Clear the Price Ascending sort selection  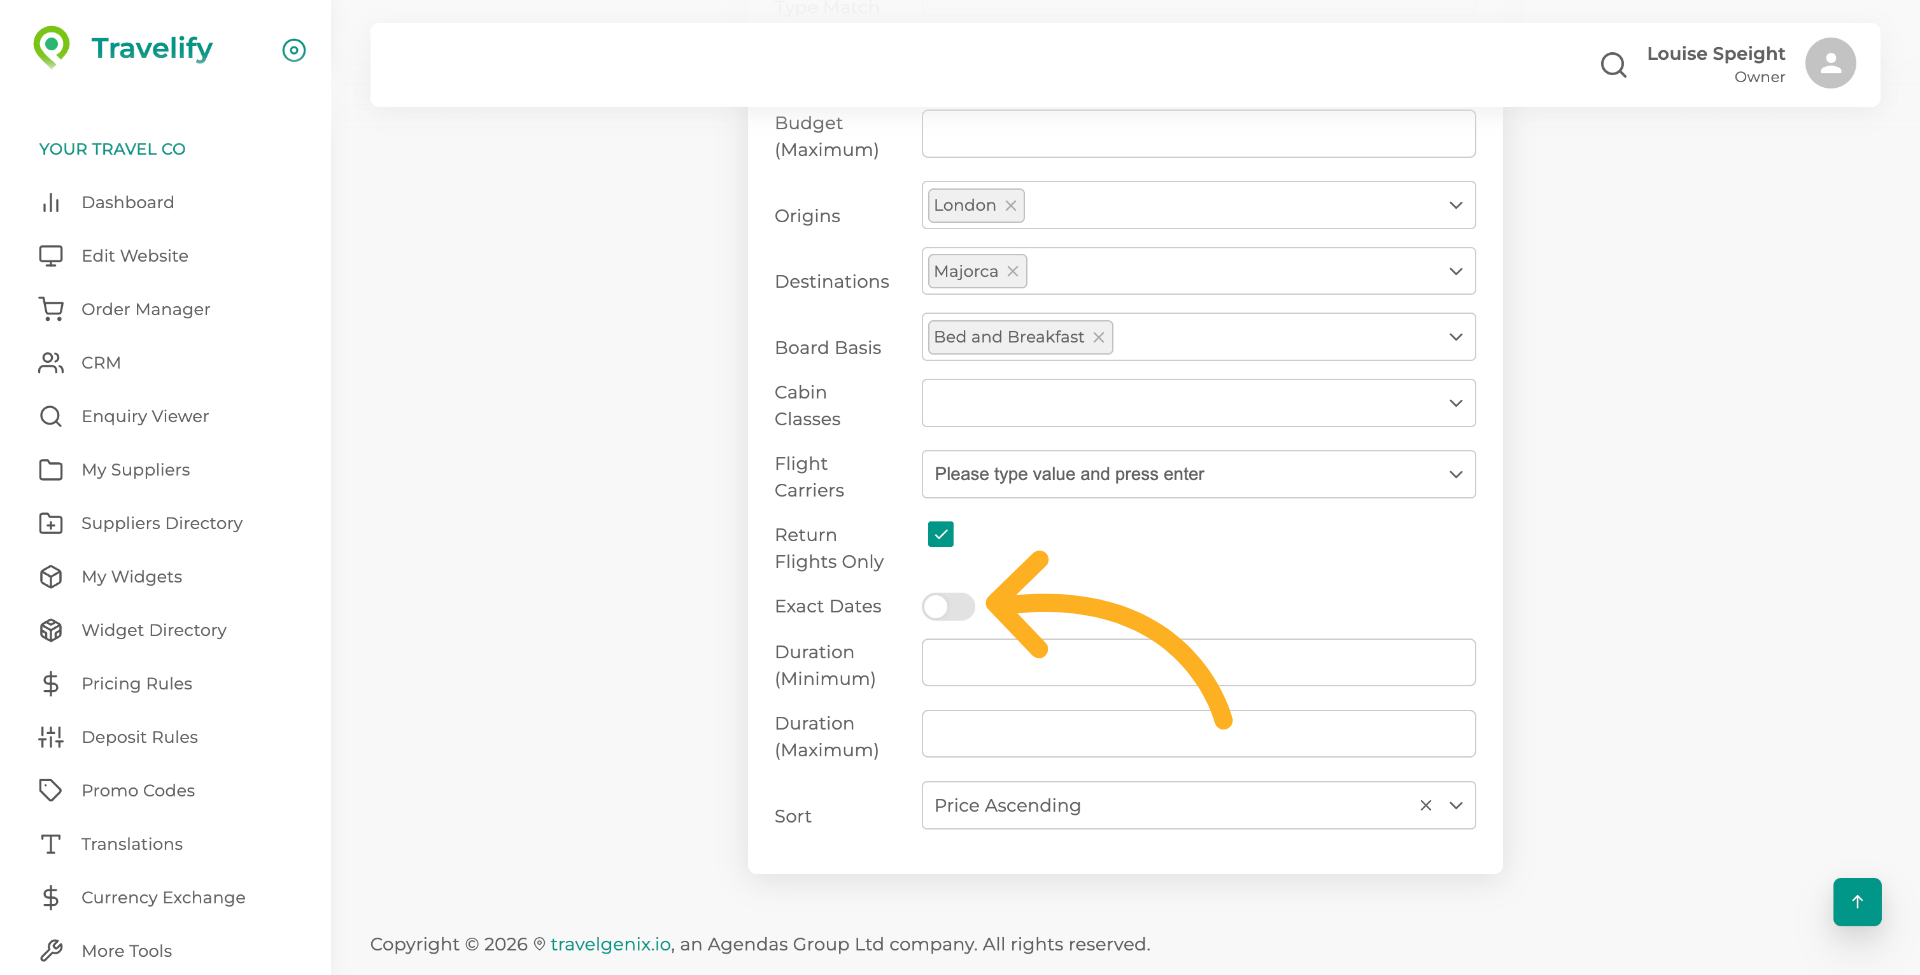tap(1426, 806)
